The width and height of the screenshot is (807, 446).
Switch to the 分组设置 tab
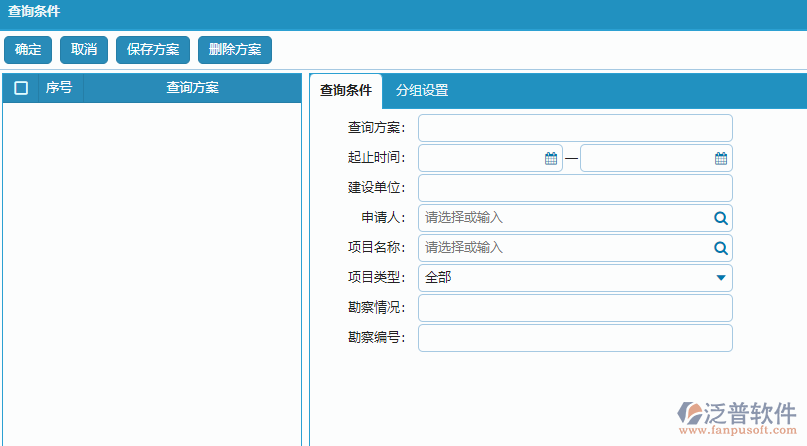[x=421, y=90]
